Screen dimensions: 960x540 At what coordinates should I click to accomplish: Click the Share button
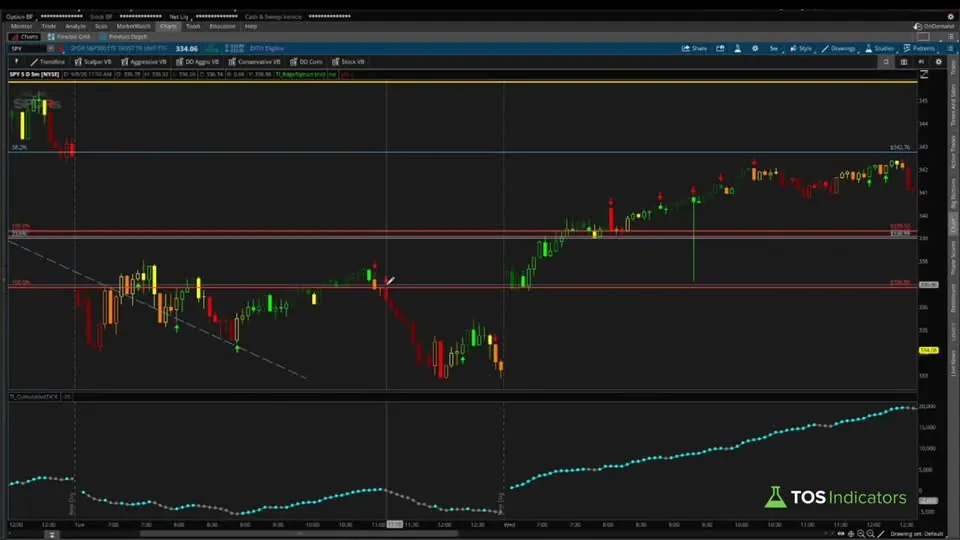click(x=694, y=48)
